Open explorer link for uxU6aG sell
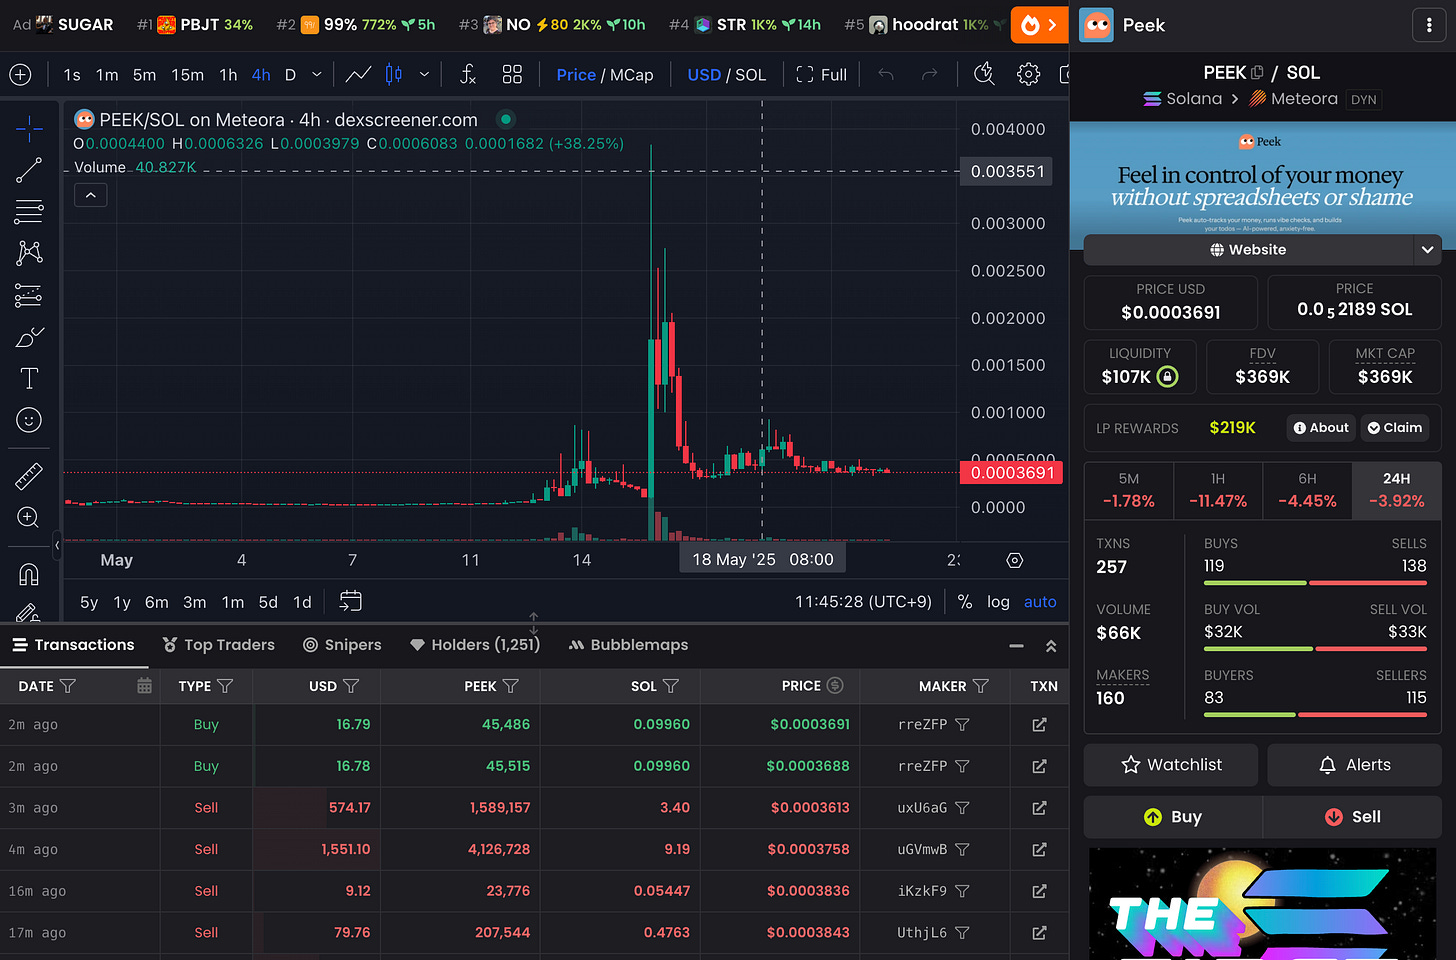This screenshot has height=960, width=1456. pyautogui.click(x=1039, y=808)
